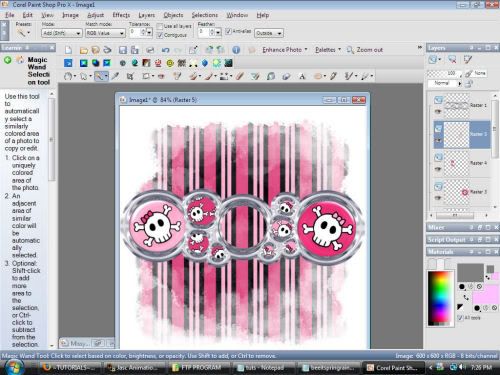Click the Delete Layer icon in Layers palette
Image resolution: width=500 pixels, height=375 pixels.
click(x=452, y=60)
